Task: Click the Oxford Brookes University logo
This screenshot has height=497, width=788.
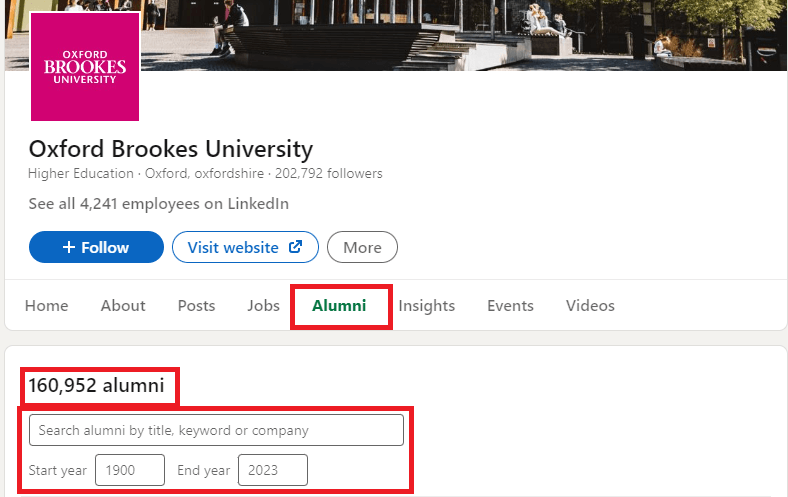Action: (x=85, y=66)
